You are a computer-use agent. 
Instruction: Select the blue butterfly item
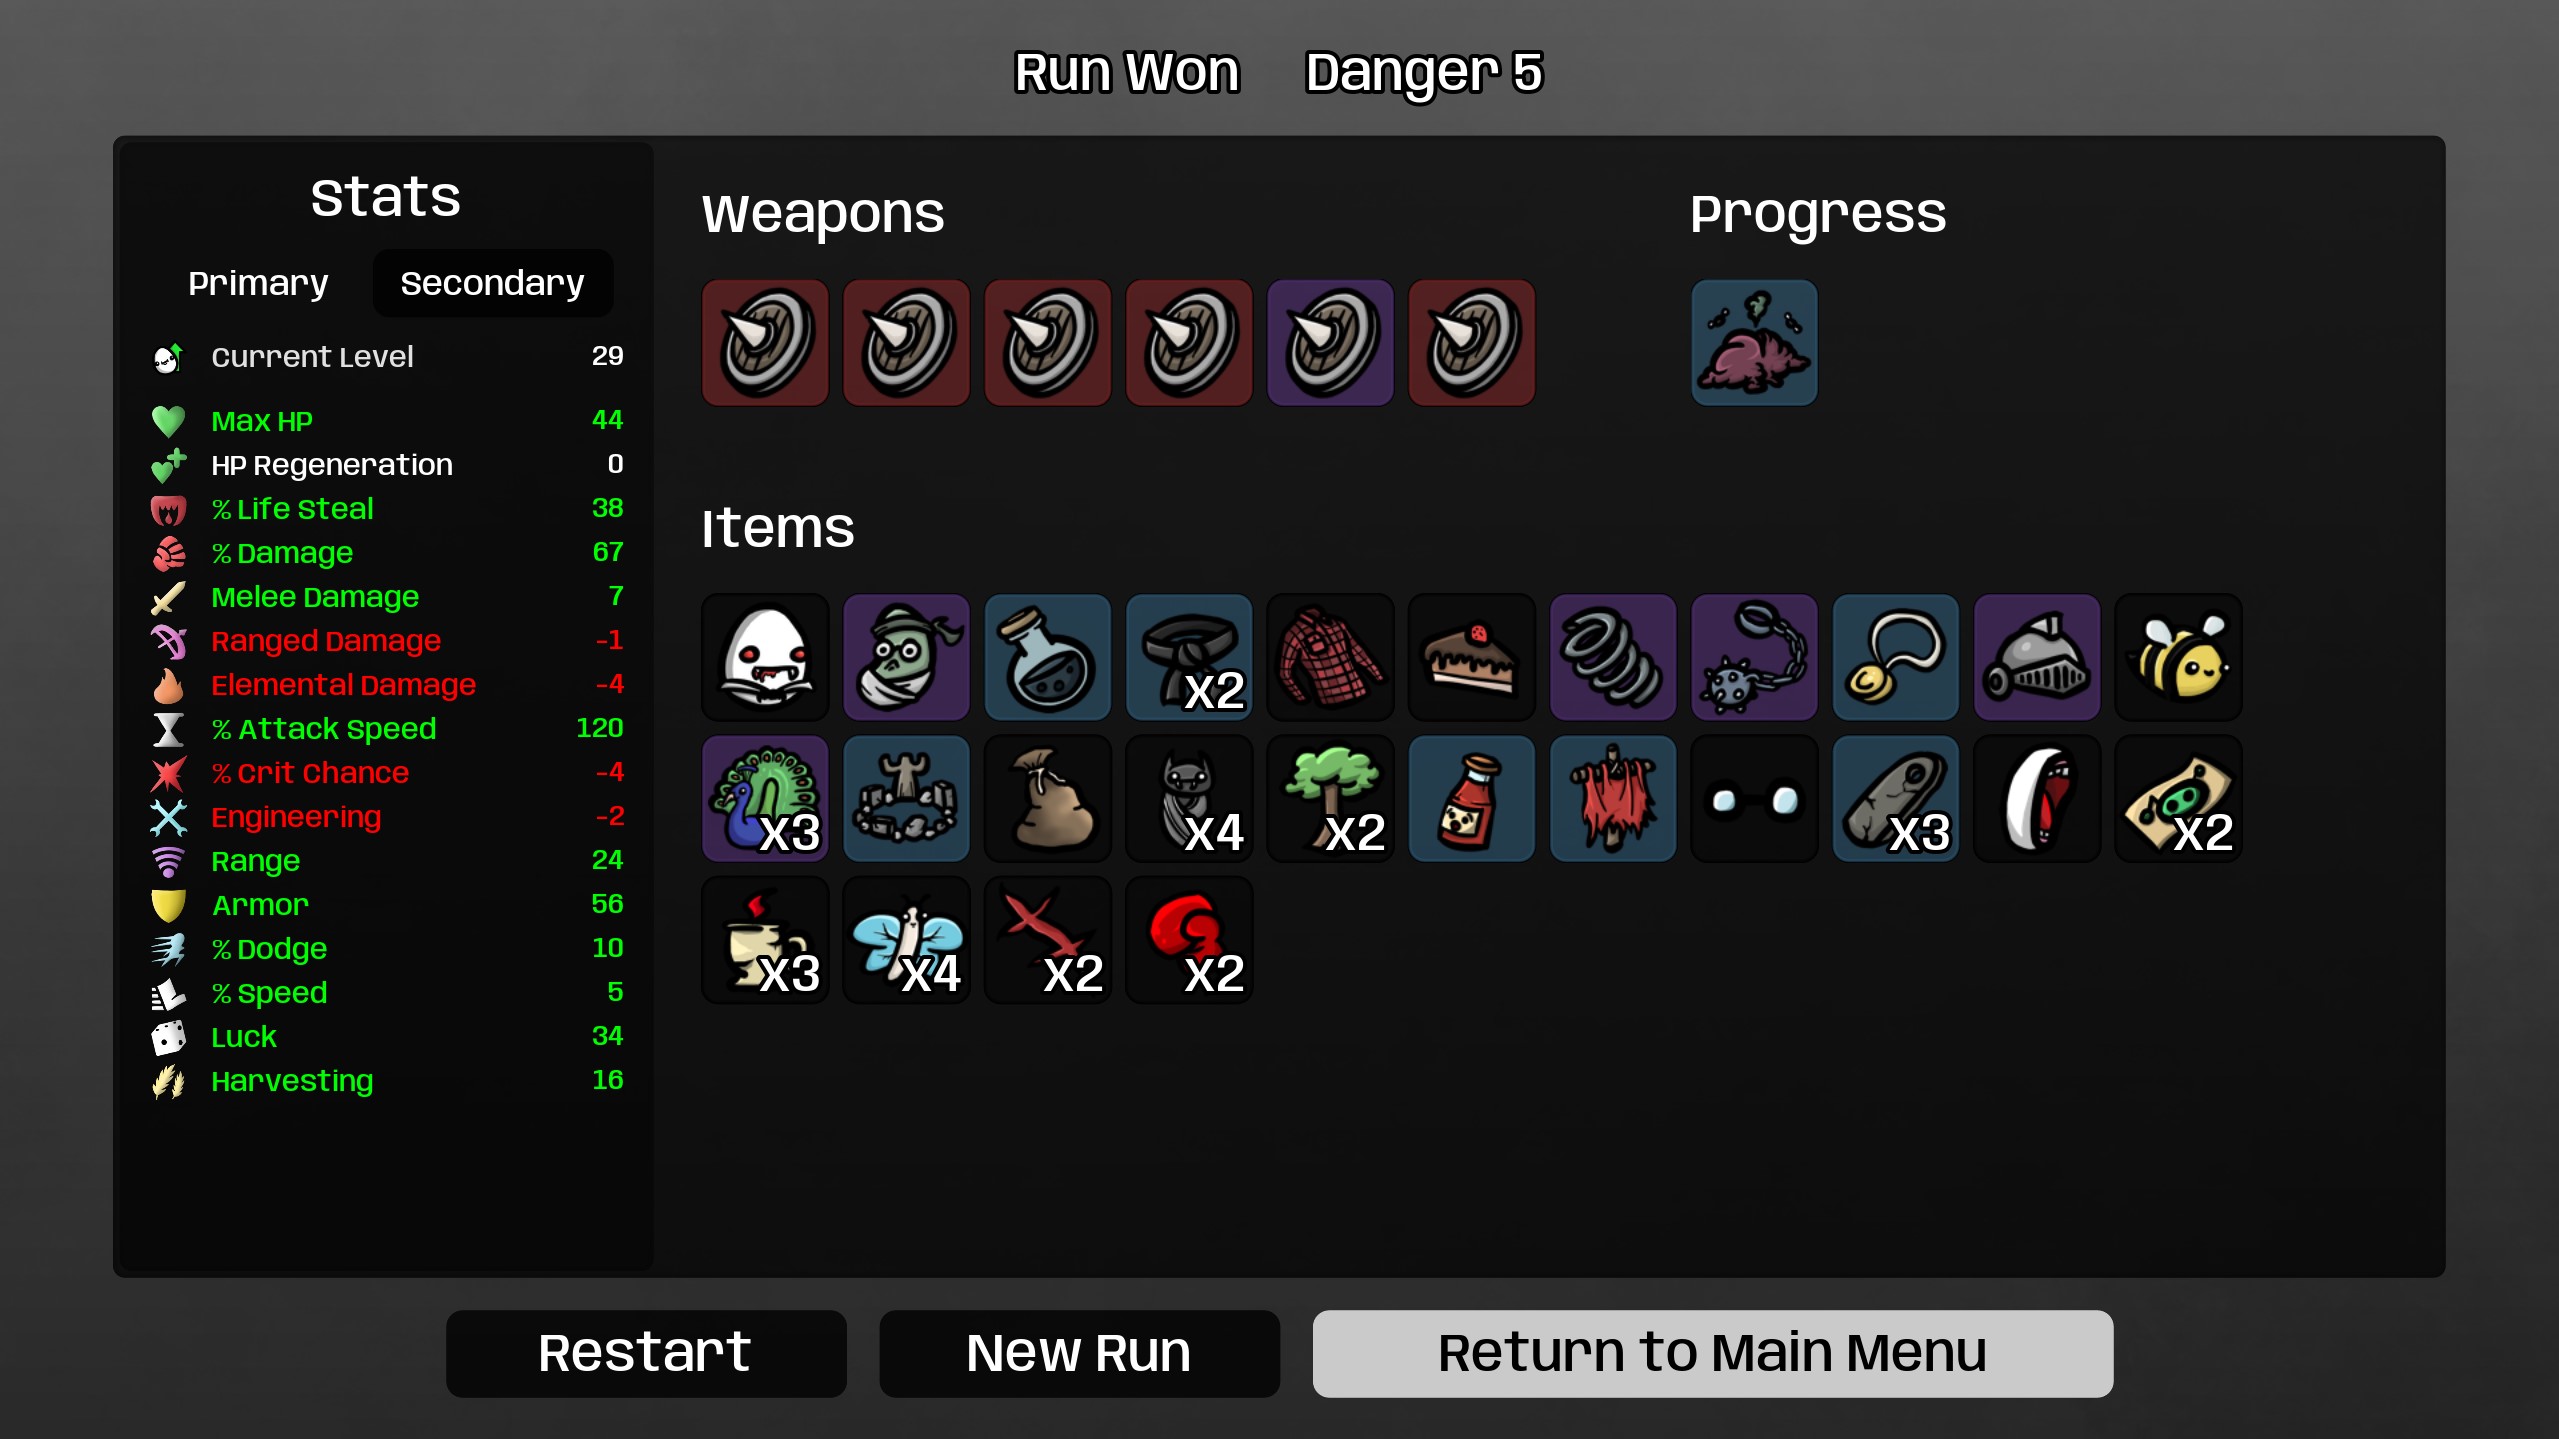click(x=906, y=940)
